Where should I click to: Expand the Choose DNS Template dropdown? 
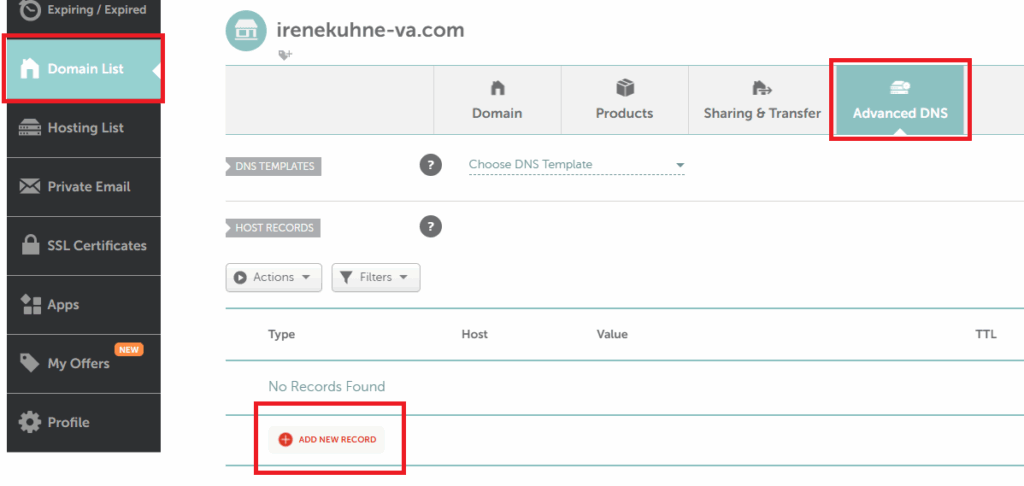click(576, 165)
